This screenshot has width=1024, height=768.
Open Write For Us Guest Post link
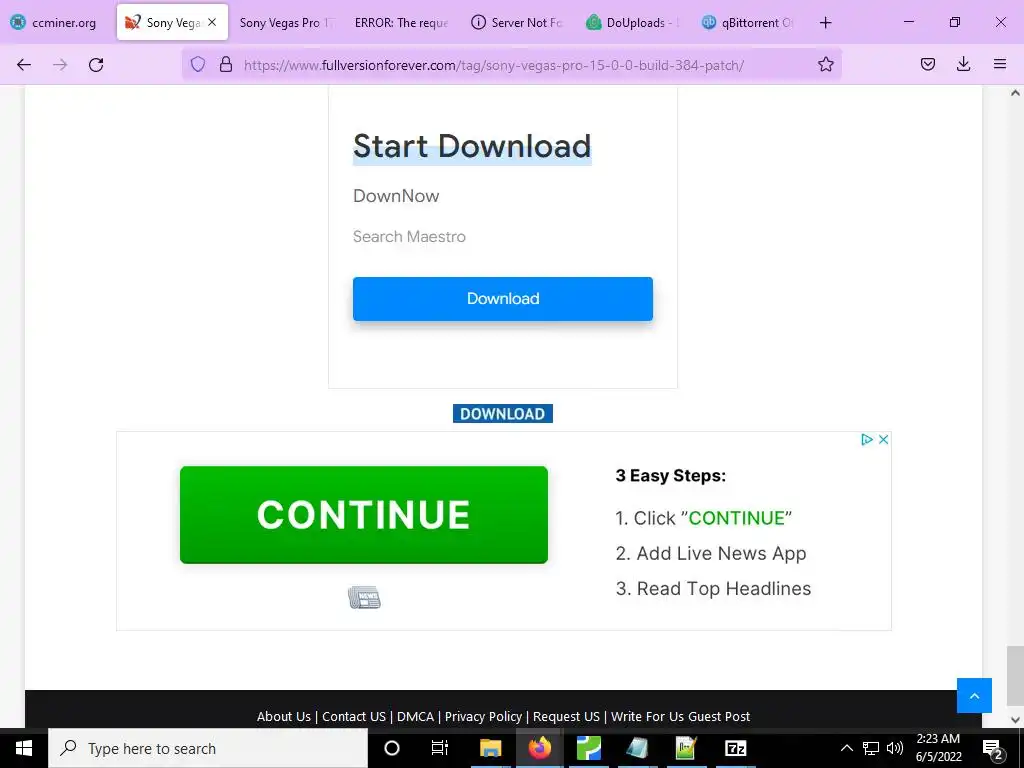click(x=680, y=716)
